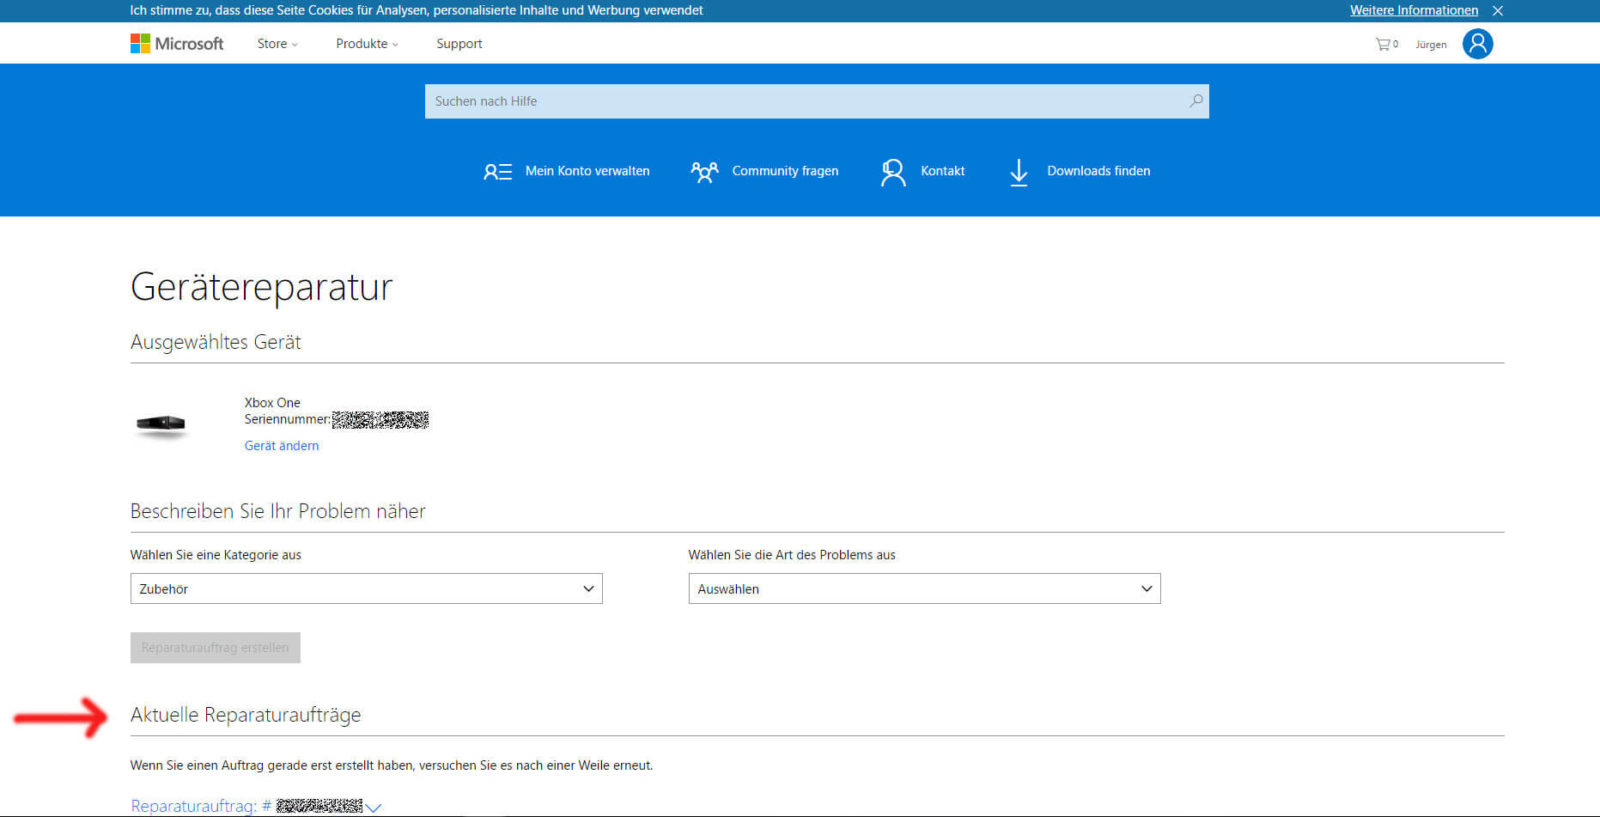Click the Ausgewähltes Gerät heading
Image resolution: width=1600 pixels, height=817 pixels.
point(216,342)
